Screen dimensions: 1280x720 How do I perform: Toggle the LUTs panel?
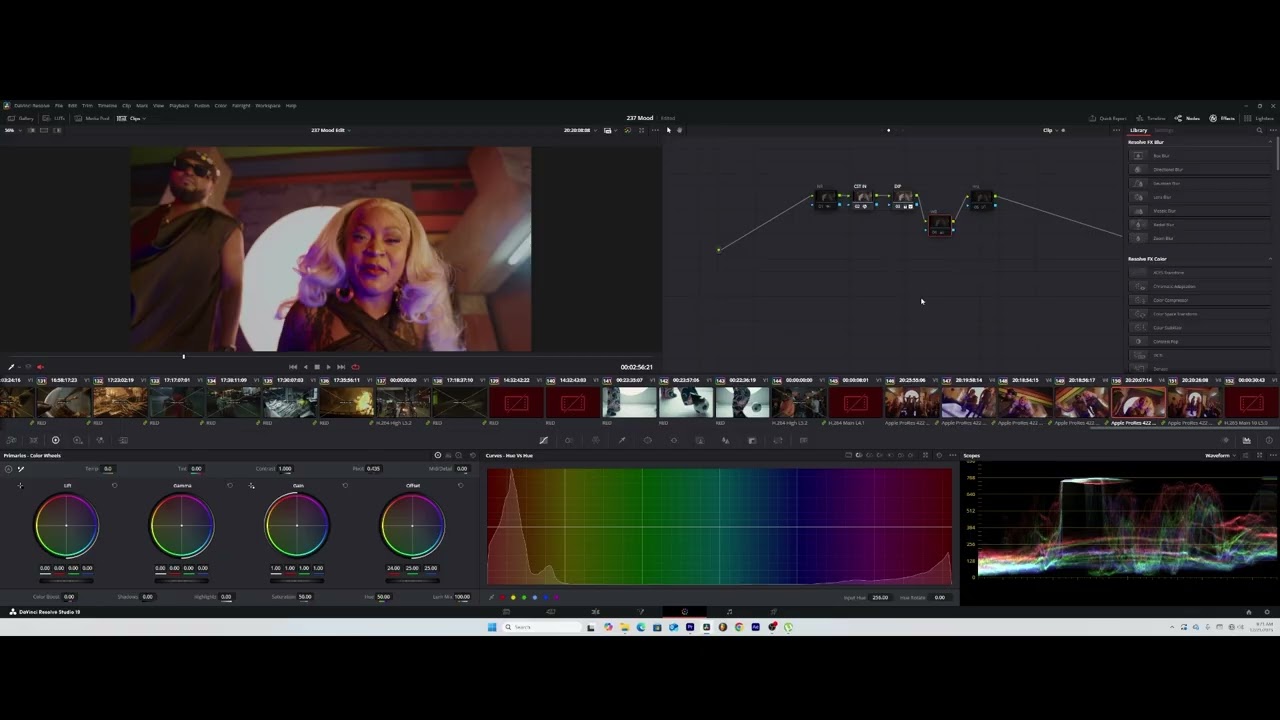55,118
